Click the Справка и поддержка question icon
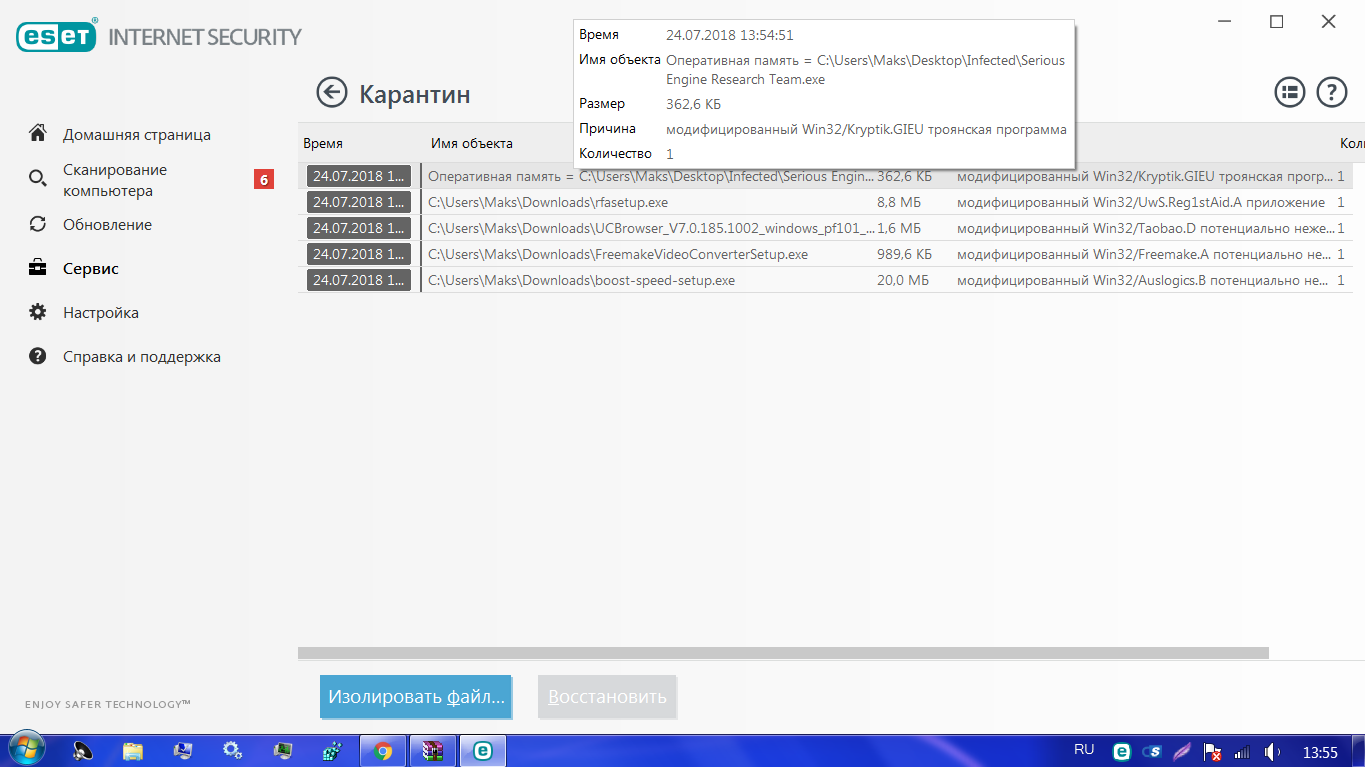1365x767 pixels. tap(38, 356)
